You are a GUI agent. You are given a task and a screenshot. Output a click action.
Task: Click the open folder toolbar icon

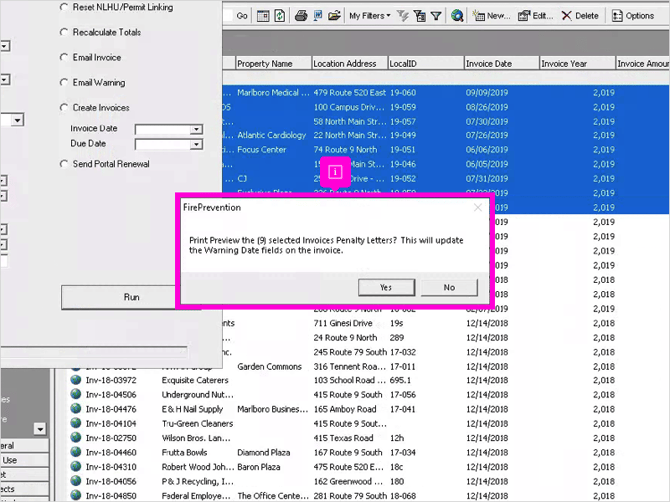coord(334,16)
